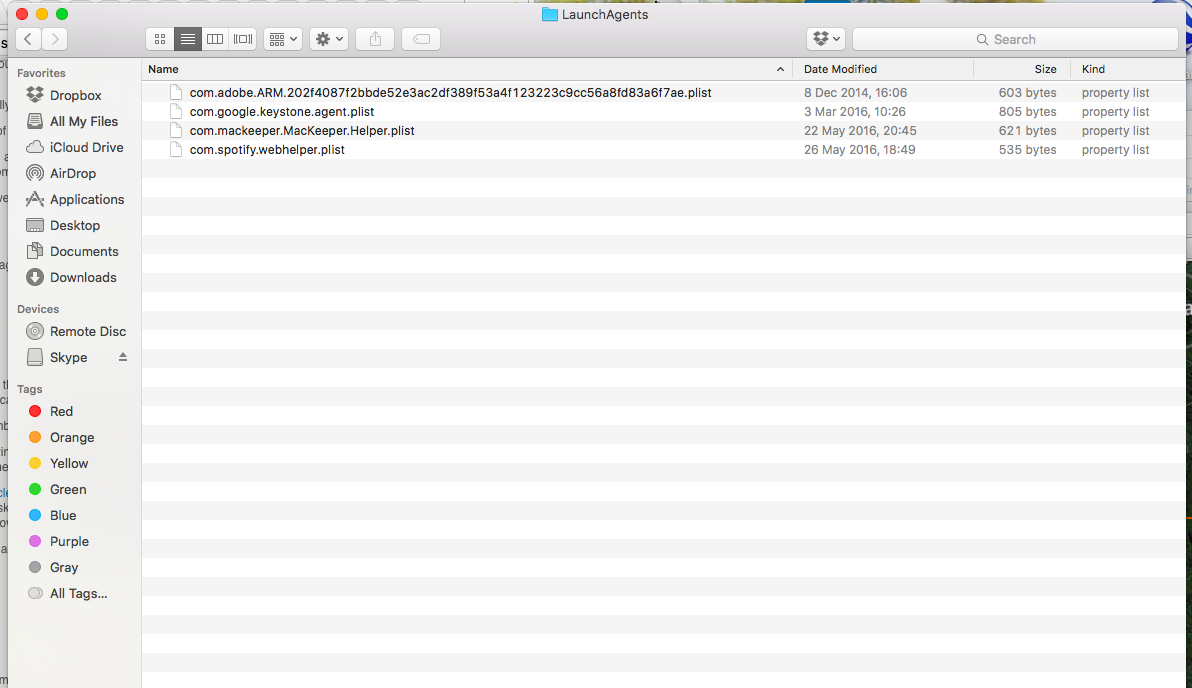Switch to list view

188,39
